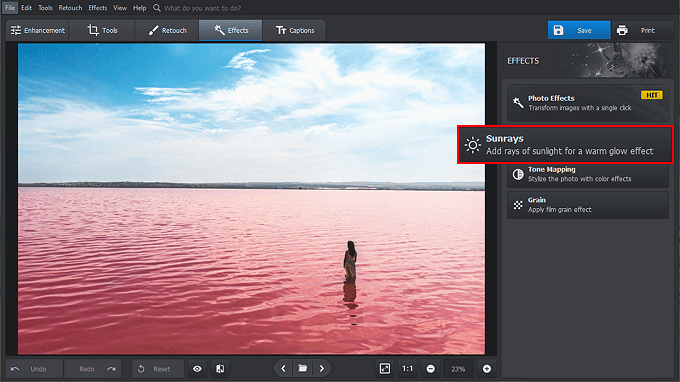Zoom out with the minus icon

[x=431, y=369]
